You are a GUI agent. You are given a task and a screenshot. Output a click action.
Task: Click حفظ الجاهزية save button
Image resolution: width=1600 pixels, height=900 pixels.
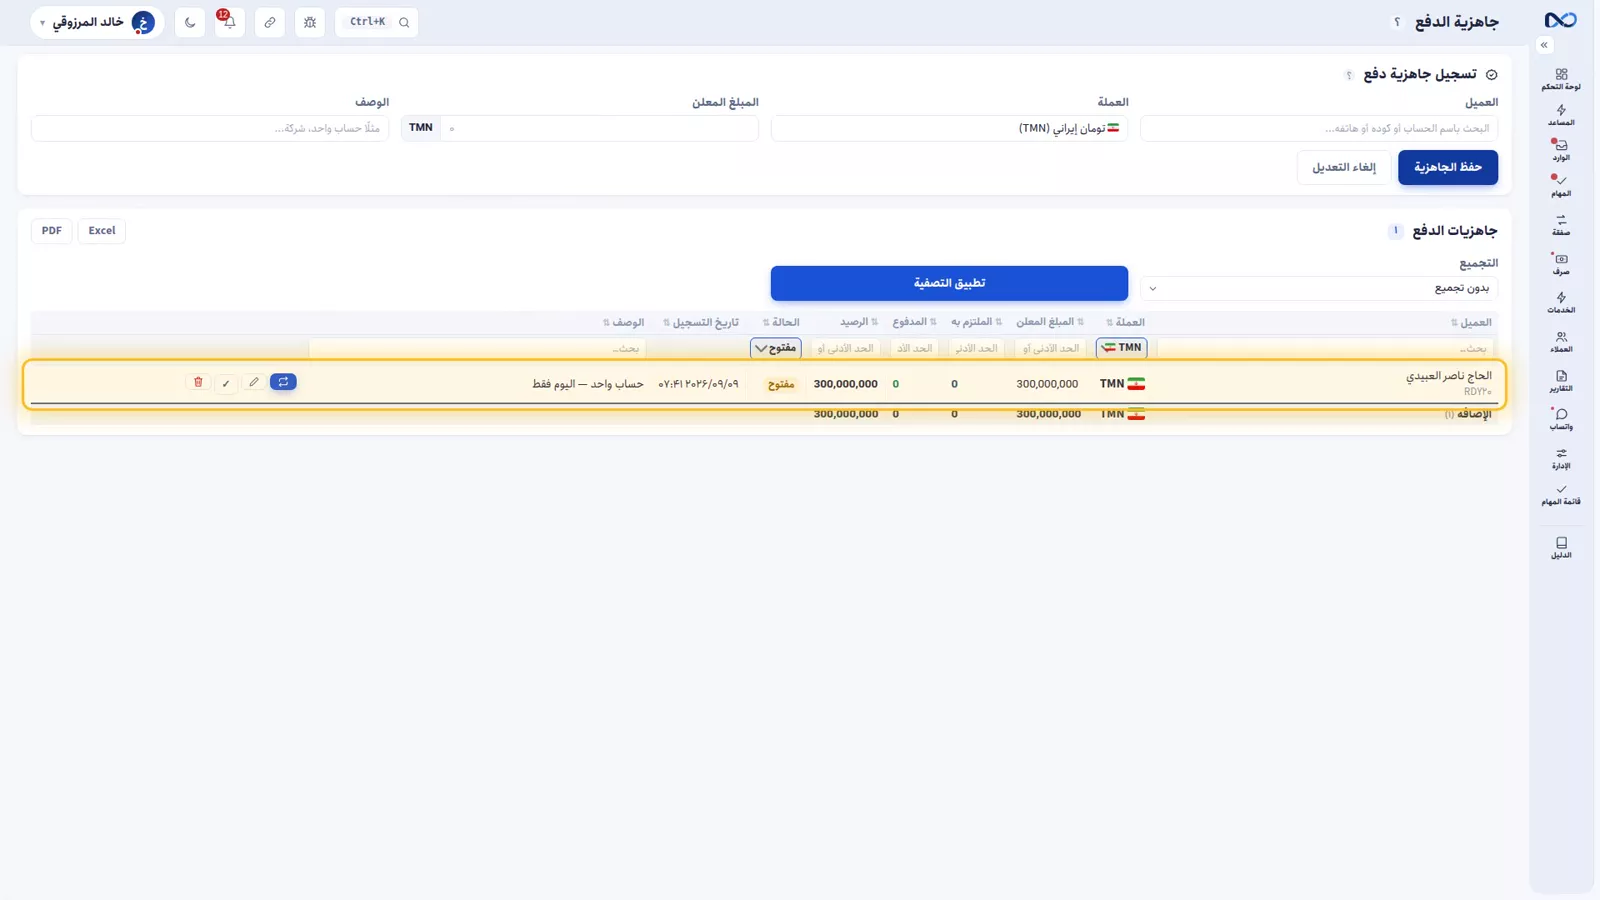1448,167
